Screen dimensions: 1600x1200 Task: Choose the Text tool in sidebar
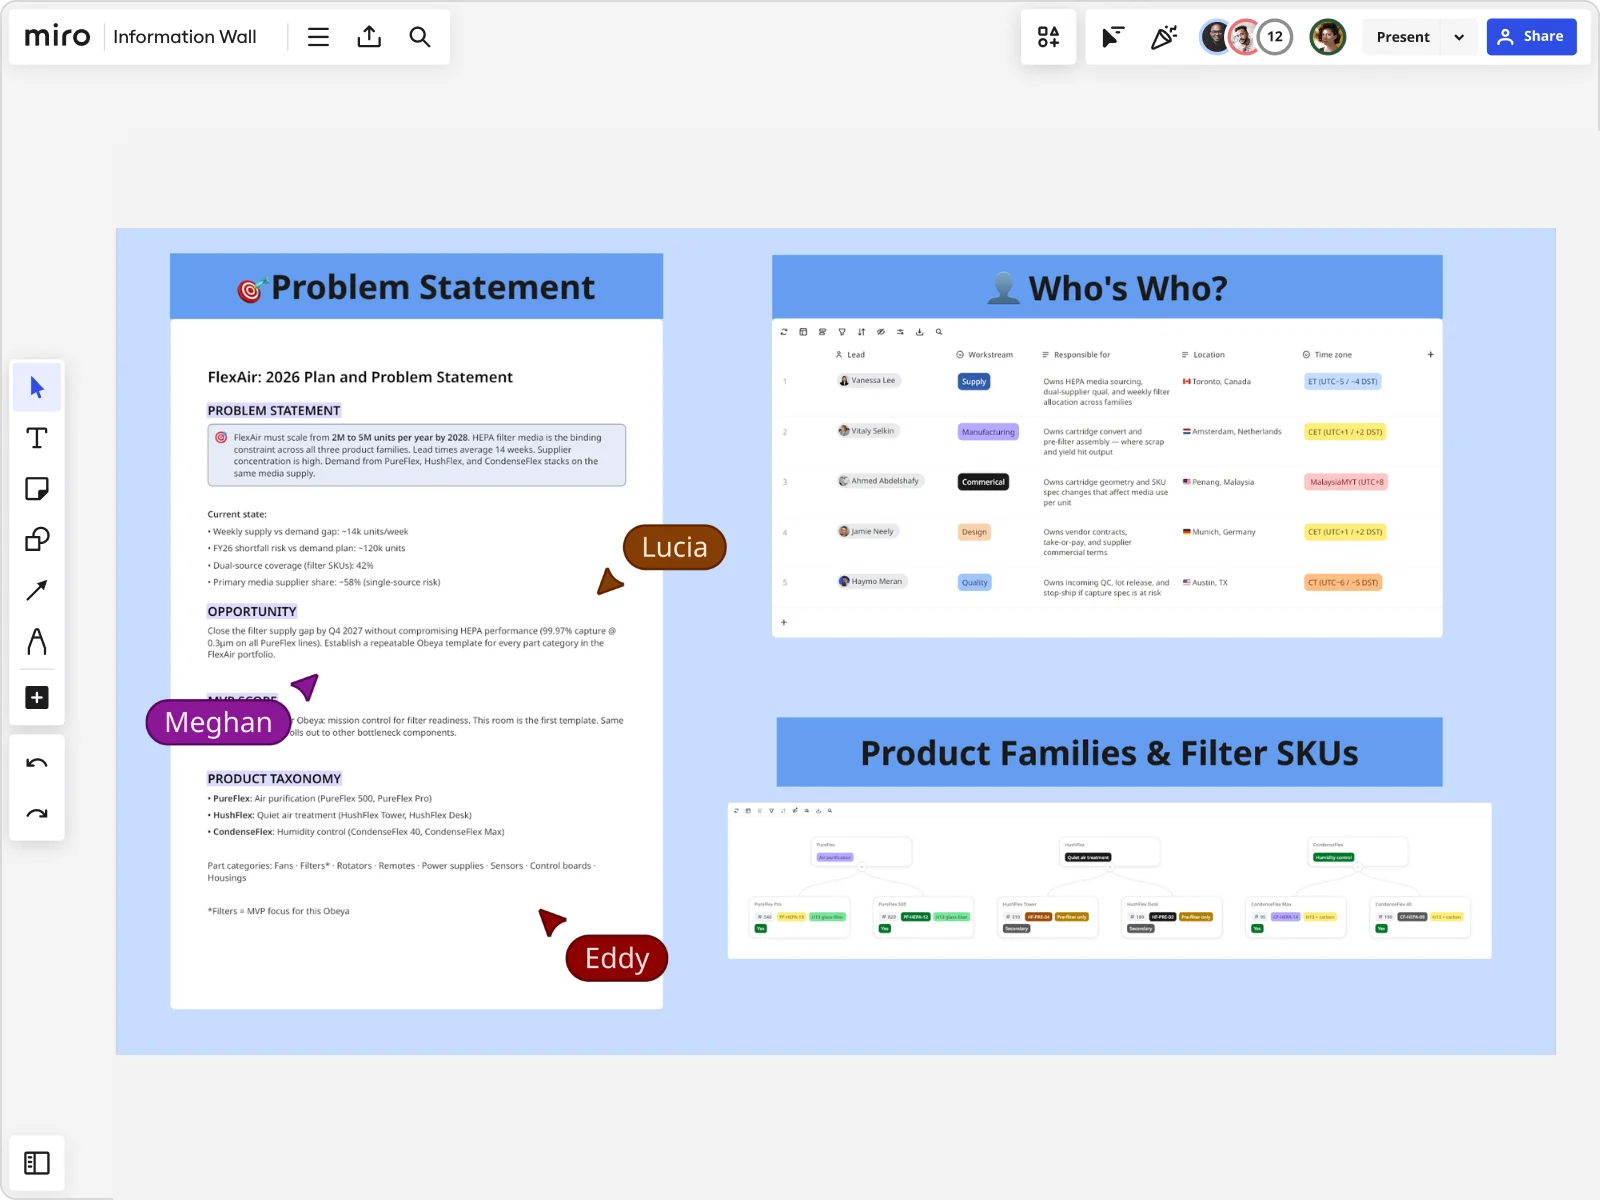37,438
